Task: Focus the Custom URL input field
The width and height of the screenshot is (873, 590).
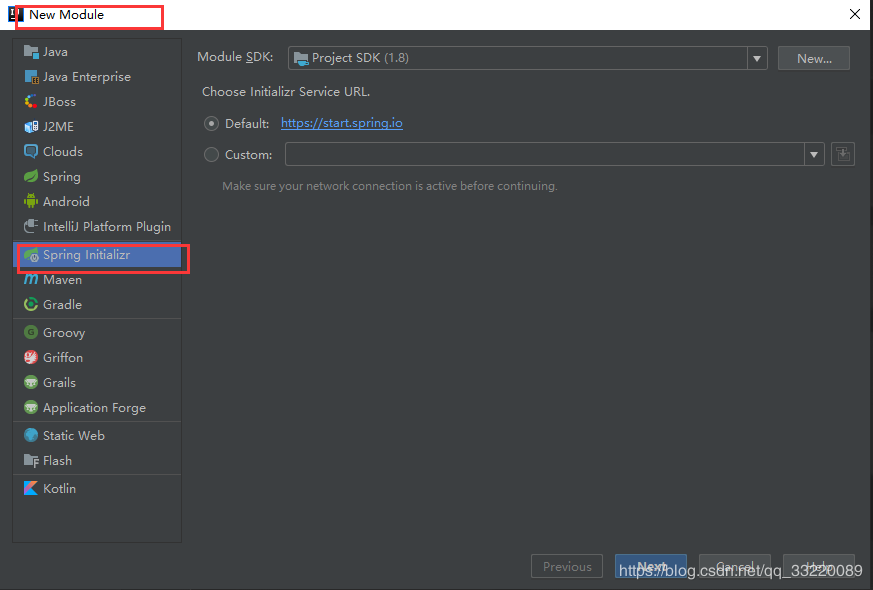Action: pyautogui.click(x=545, y=154)
